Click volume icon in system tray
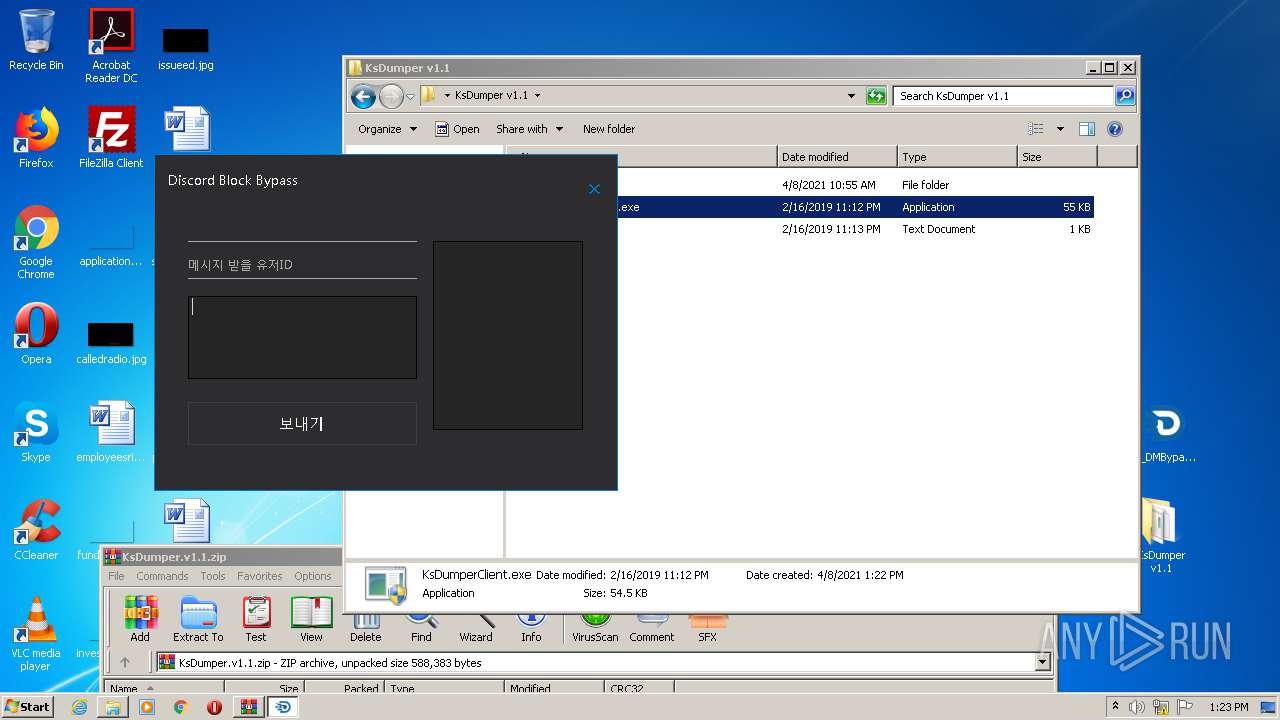Screen dimensions: 1280x720 click(x=1136, y=707)
